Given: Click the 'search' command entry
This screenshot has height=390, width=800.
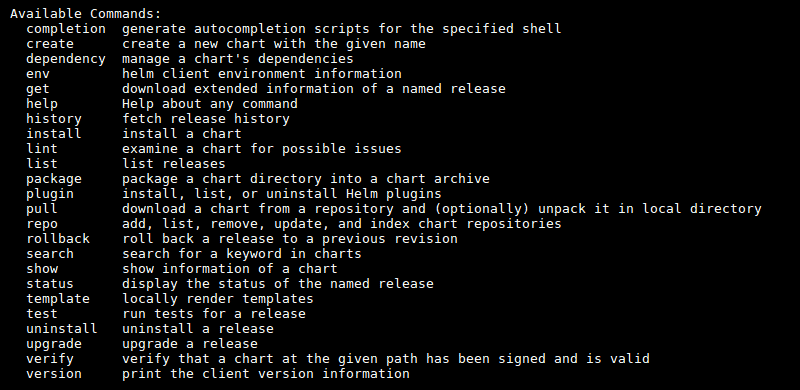Looking at the screenshot, I should point(50,254).
